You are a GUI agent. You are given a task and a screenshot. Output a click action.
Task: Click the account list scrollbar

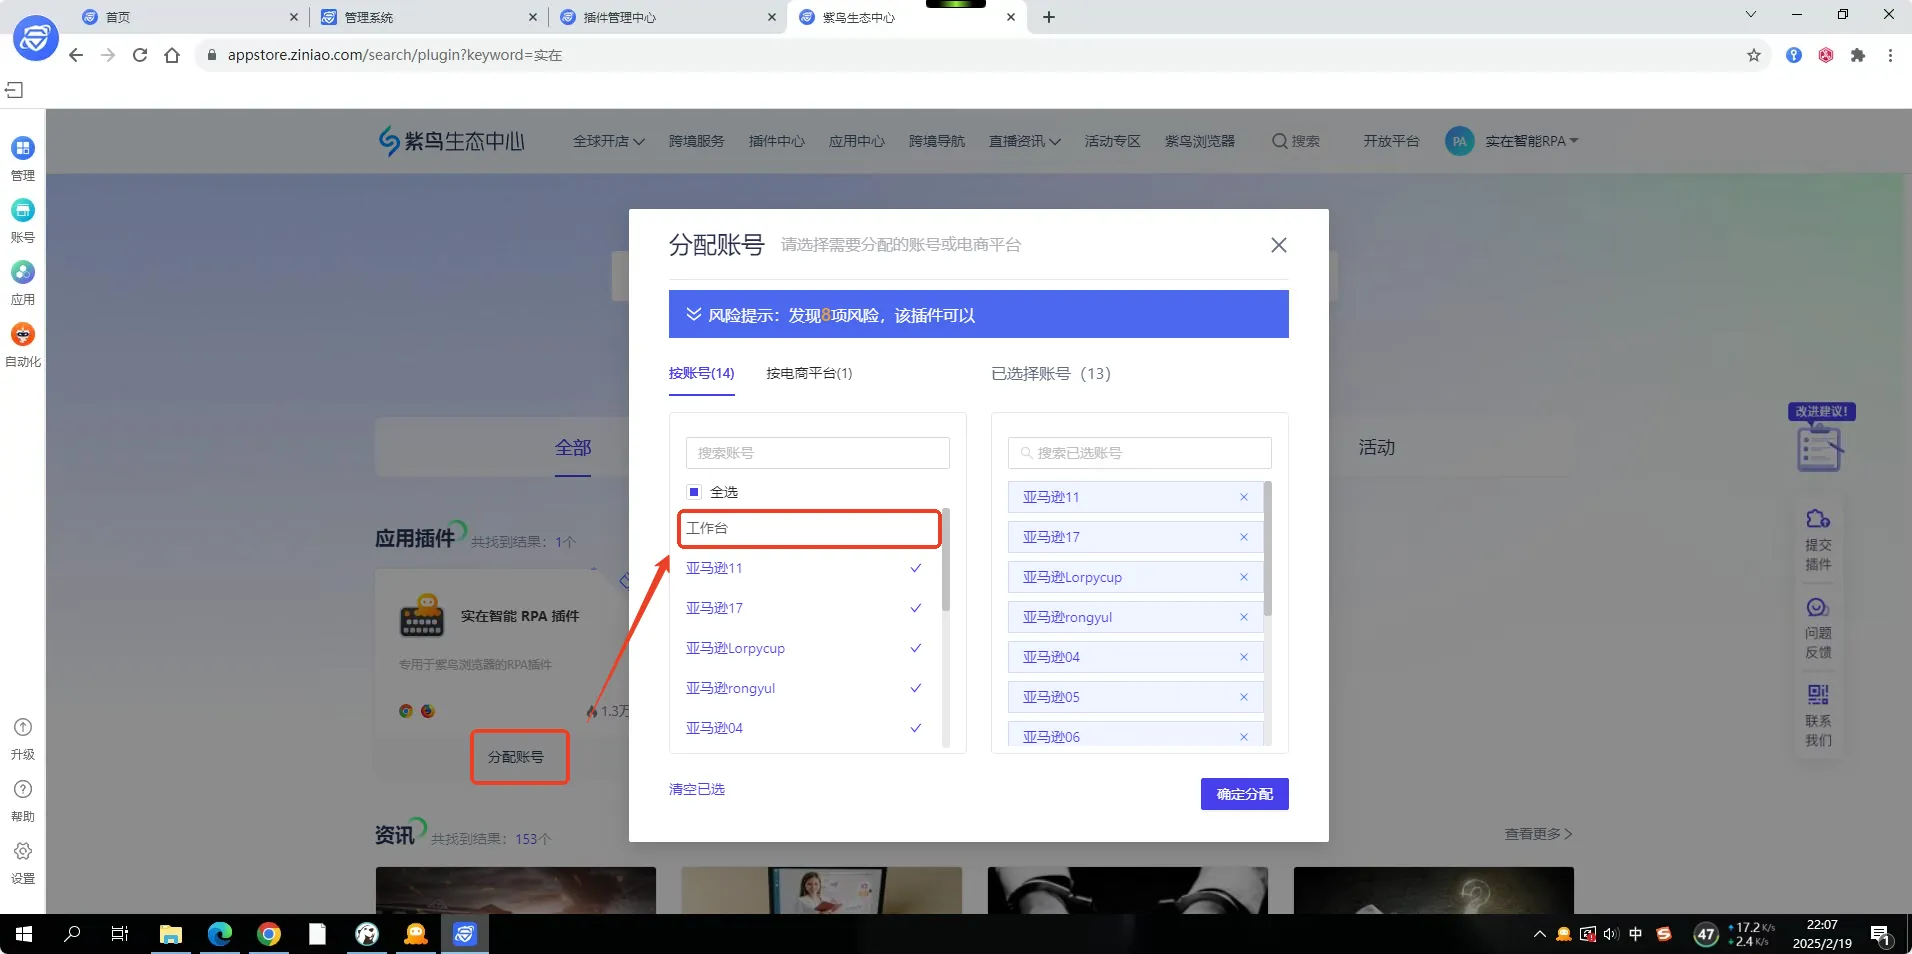946,560
